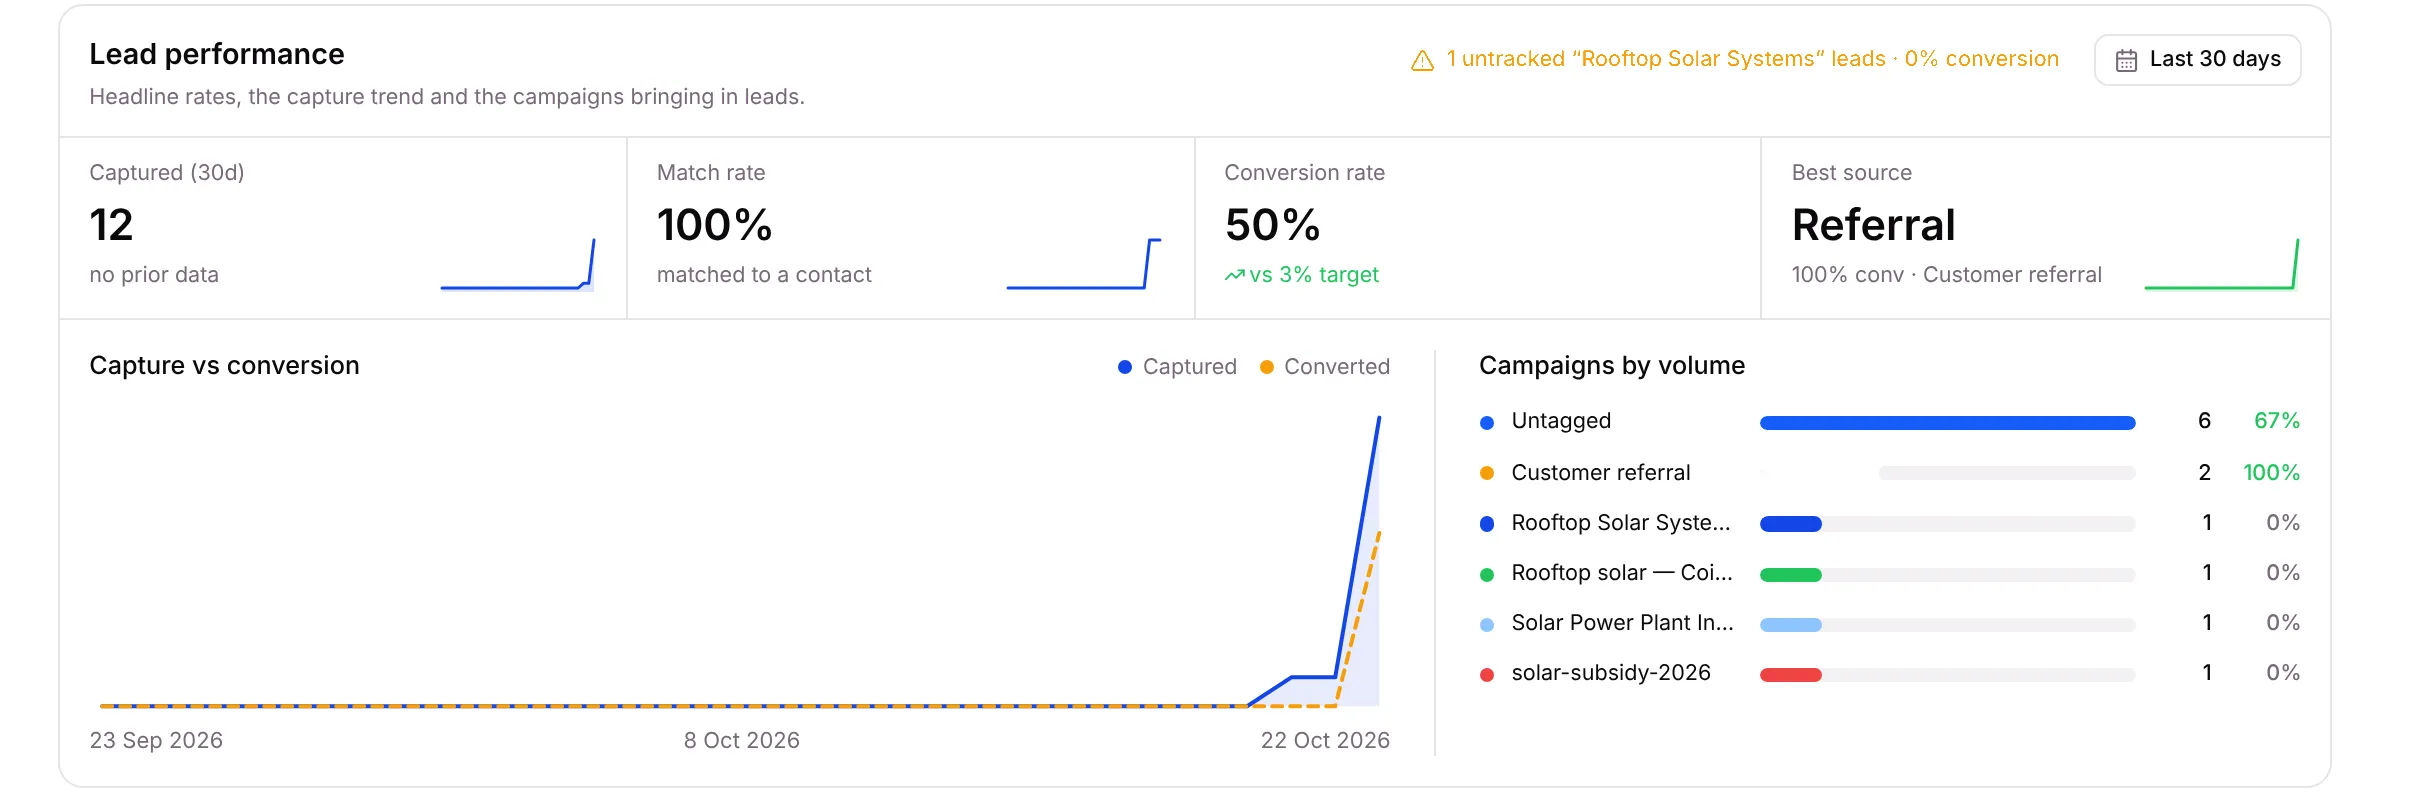Click the Match rate sparkline chart

tap(1084, 265)
